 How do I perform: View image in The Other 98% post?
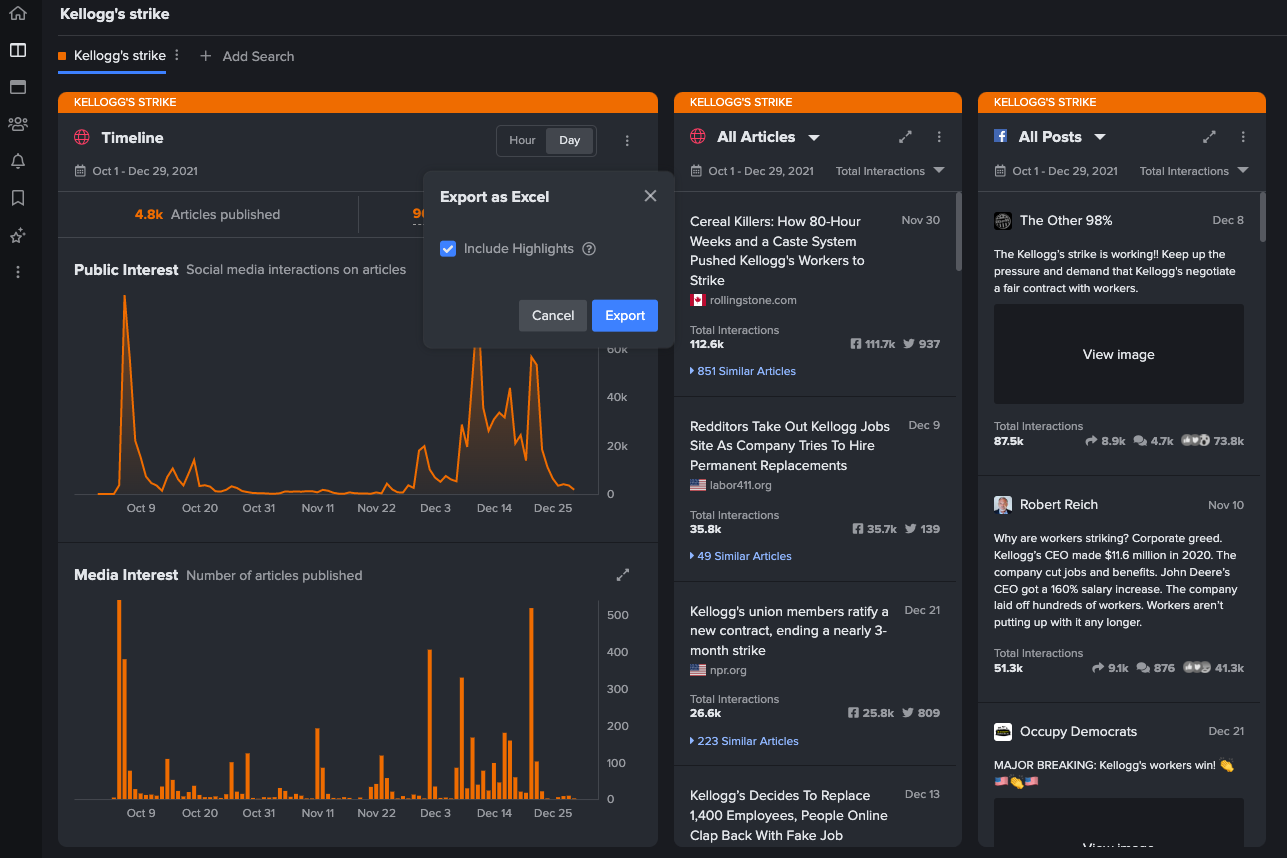point(1119,354)
